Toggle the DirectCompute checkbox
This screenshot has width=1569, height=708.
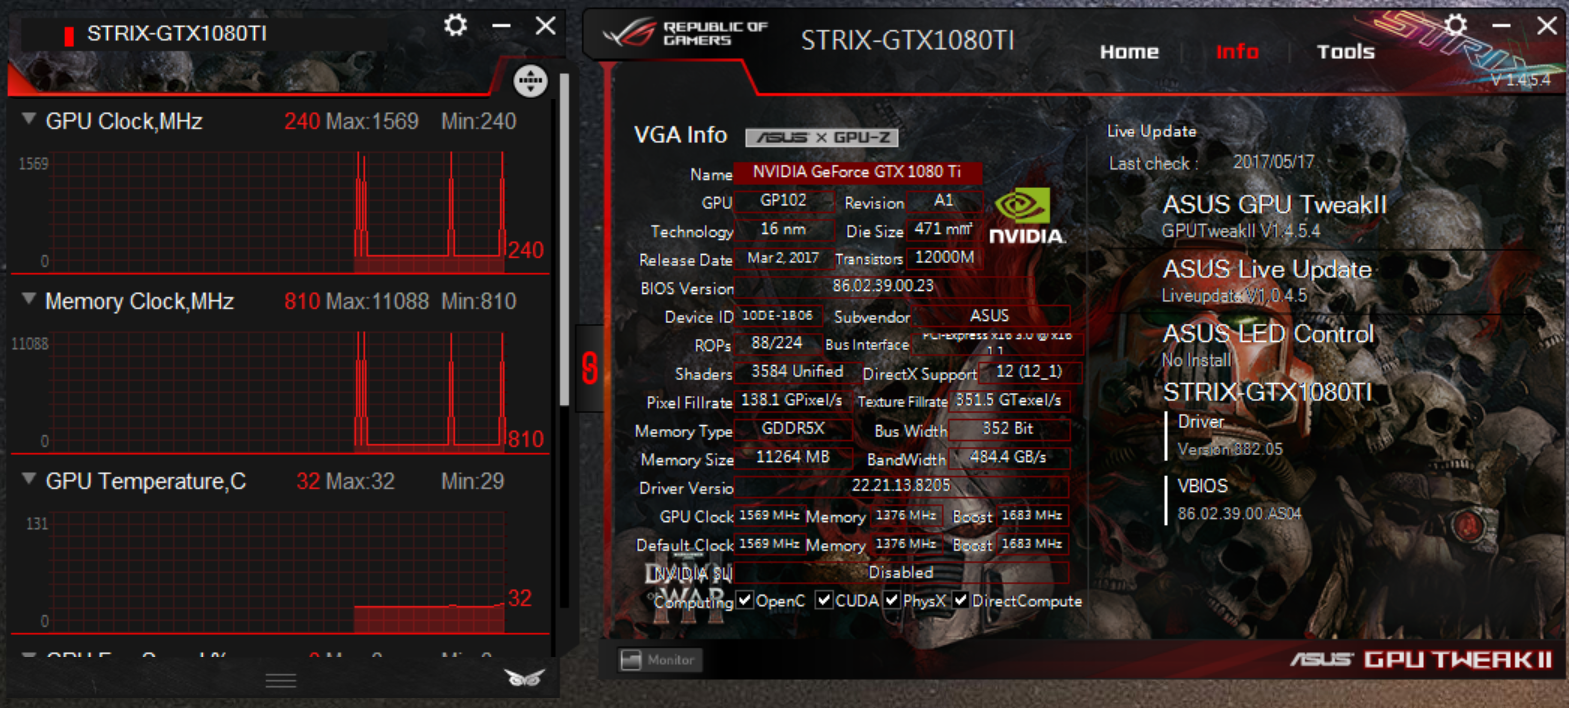(961, 600)
